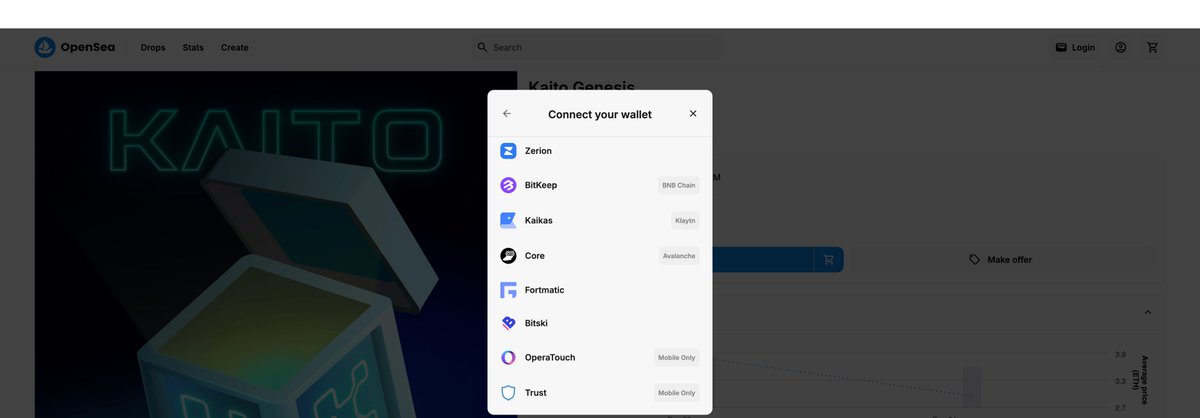Select the OperaTouch wallet option
The width and height of the screenshot is (1200, 418).
(600, 357)
